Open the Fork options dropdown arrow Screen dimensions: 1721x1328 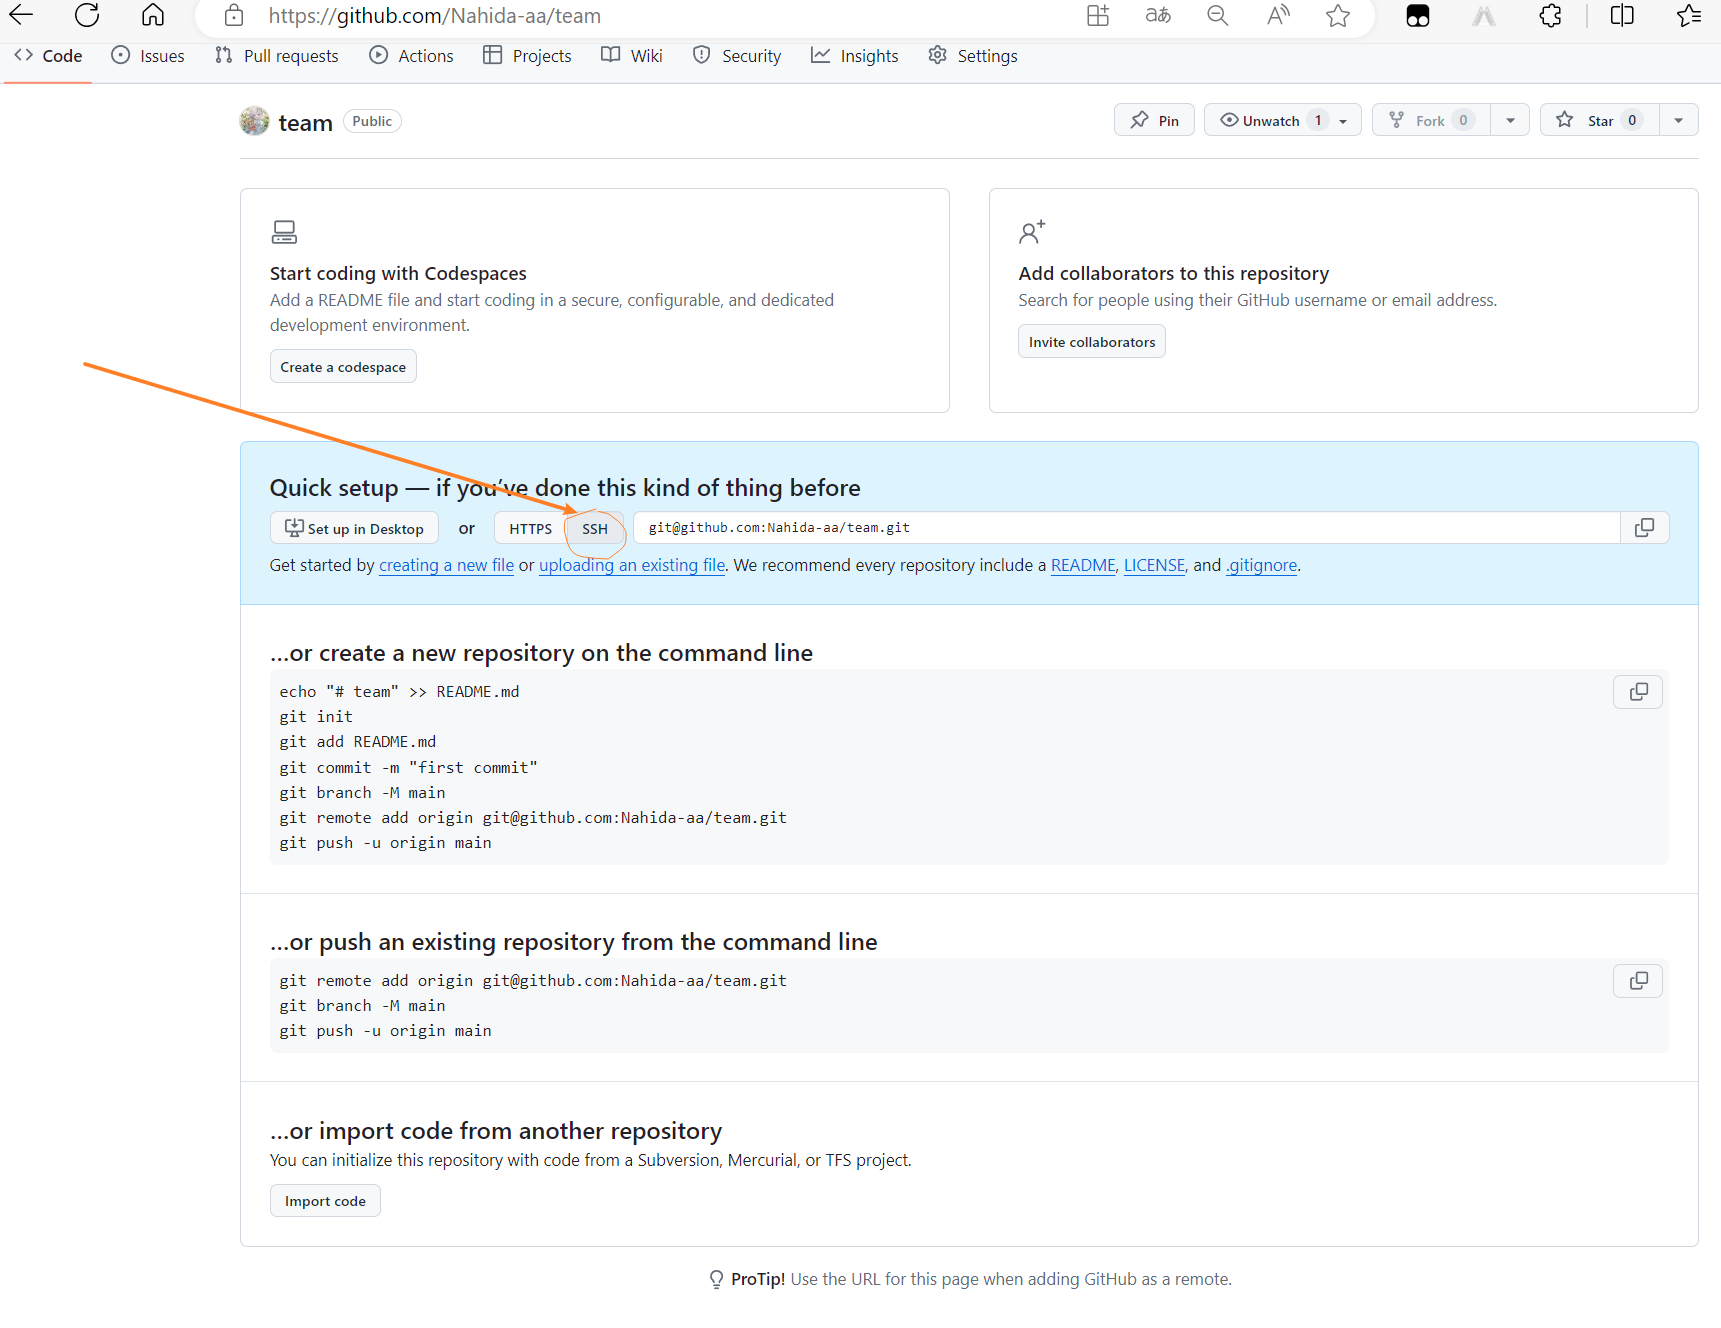(x=1510, y=120)
